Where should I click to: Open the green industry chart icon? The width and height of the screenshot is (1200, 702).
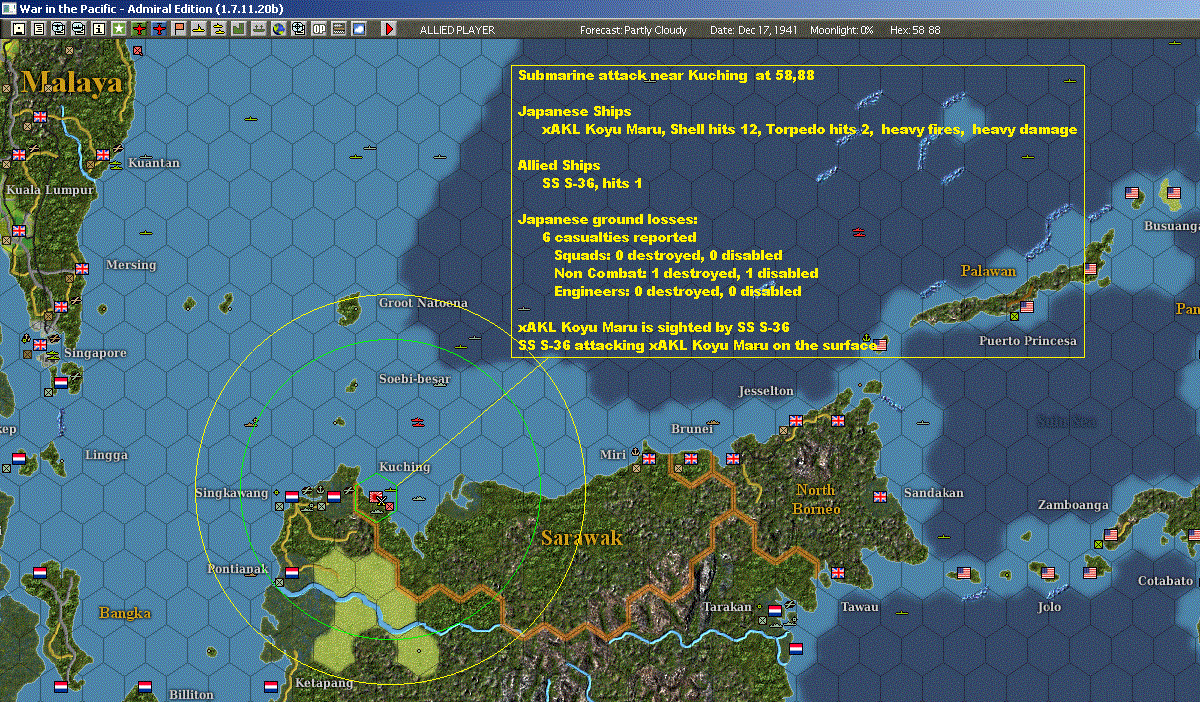(238, 29)
